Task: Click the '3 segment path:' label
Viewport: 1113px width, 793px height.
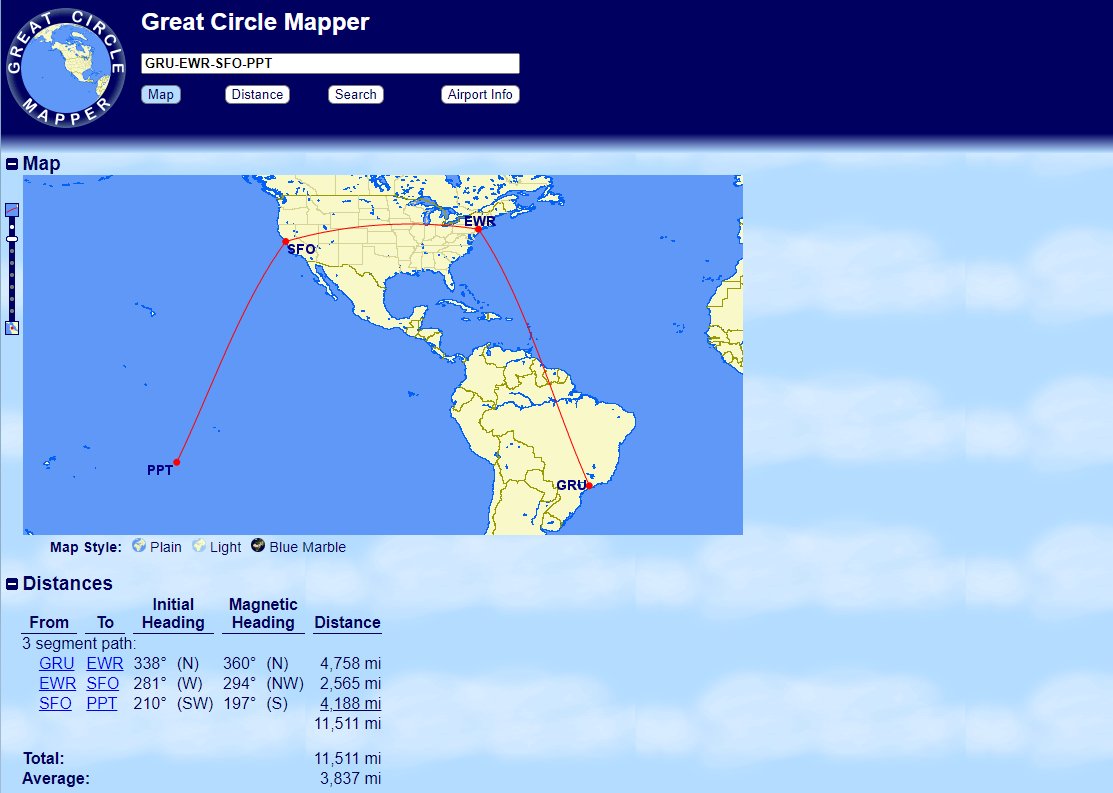Action: pos(79,644)
